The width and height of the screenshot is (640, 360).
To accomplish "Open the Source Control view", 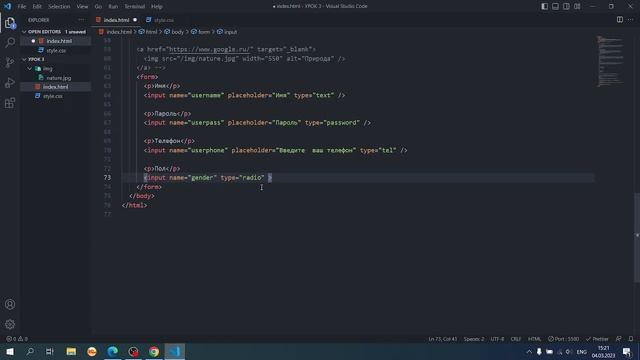I will click(10, 62).
